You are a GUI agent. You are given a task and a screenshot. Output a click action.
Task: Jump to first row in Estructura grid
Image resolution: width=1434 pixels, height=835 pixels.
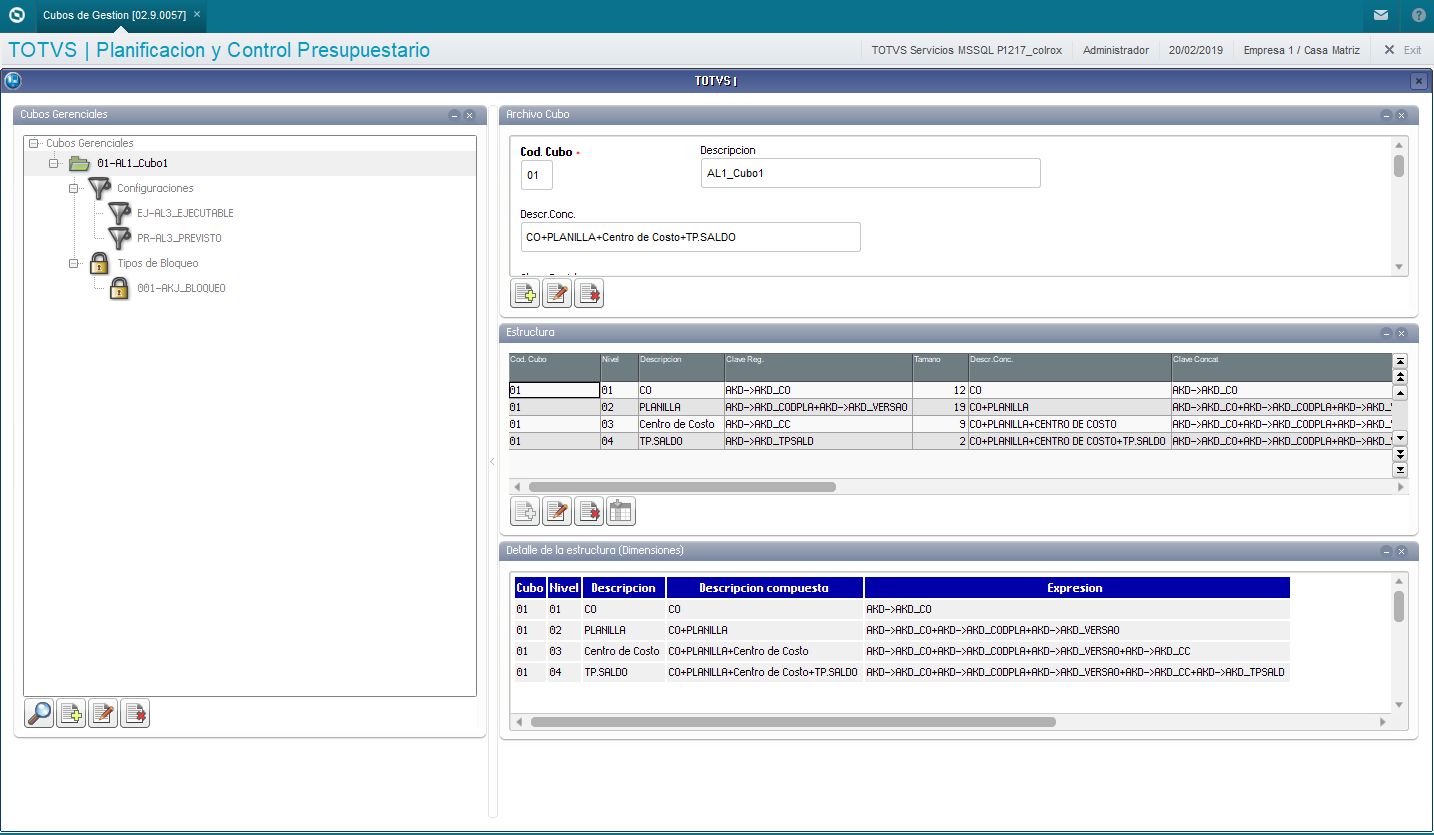point(1400,360)
